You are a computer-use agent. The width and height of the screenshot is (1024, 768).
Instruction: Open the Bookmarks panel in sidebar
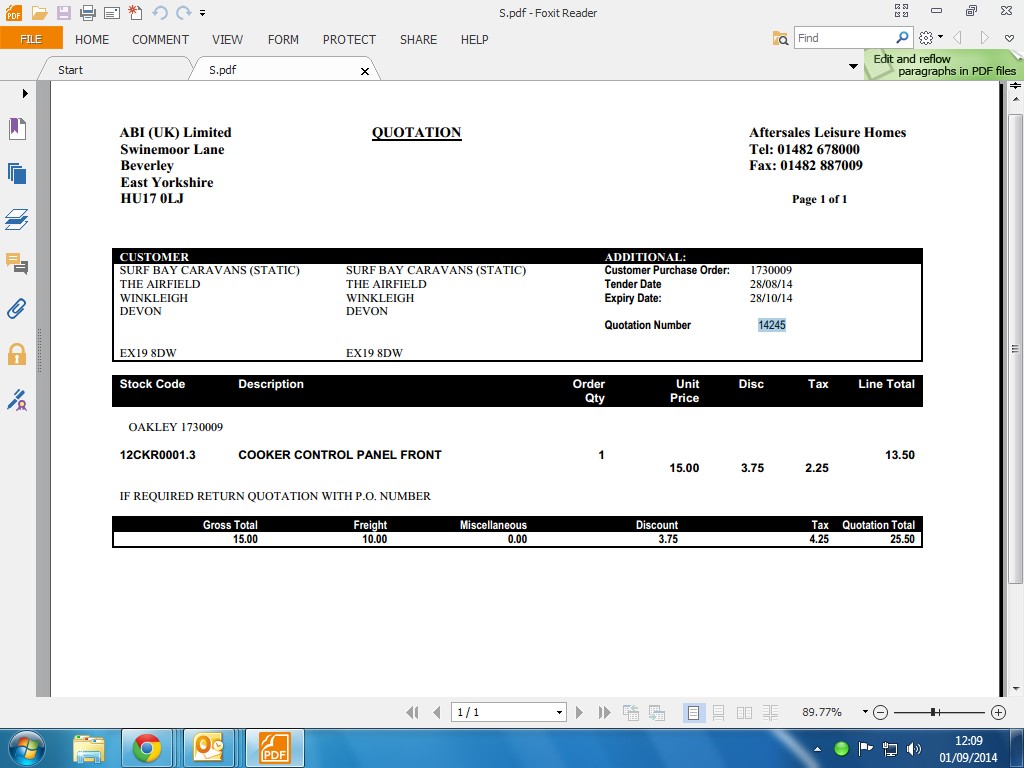(x=17, y=129)
